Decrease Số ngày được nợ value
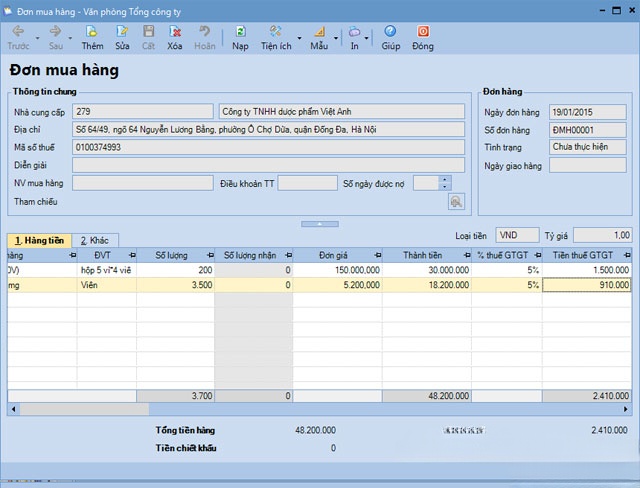Screen dimensions: 640x488 [x=445, y=186]
